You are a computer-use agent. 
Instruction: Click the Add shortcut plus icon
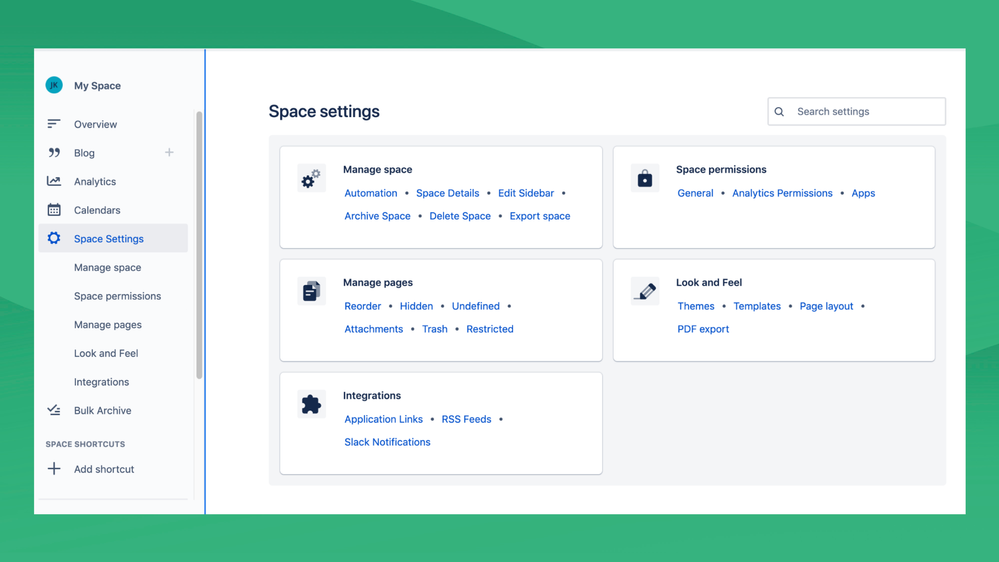click(x=54, y=469)
